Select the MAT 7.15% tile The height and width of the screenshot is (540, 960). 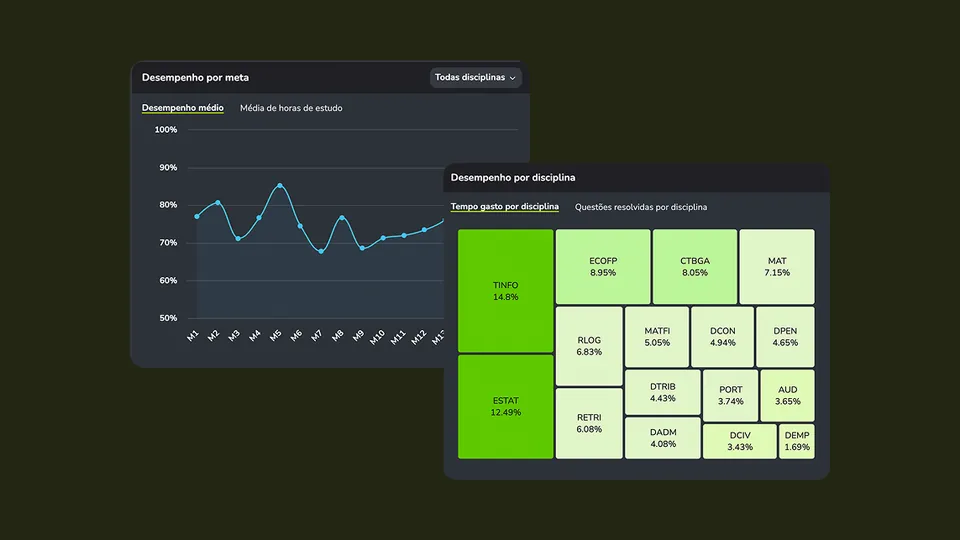point(777,266)
